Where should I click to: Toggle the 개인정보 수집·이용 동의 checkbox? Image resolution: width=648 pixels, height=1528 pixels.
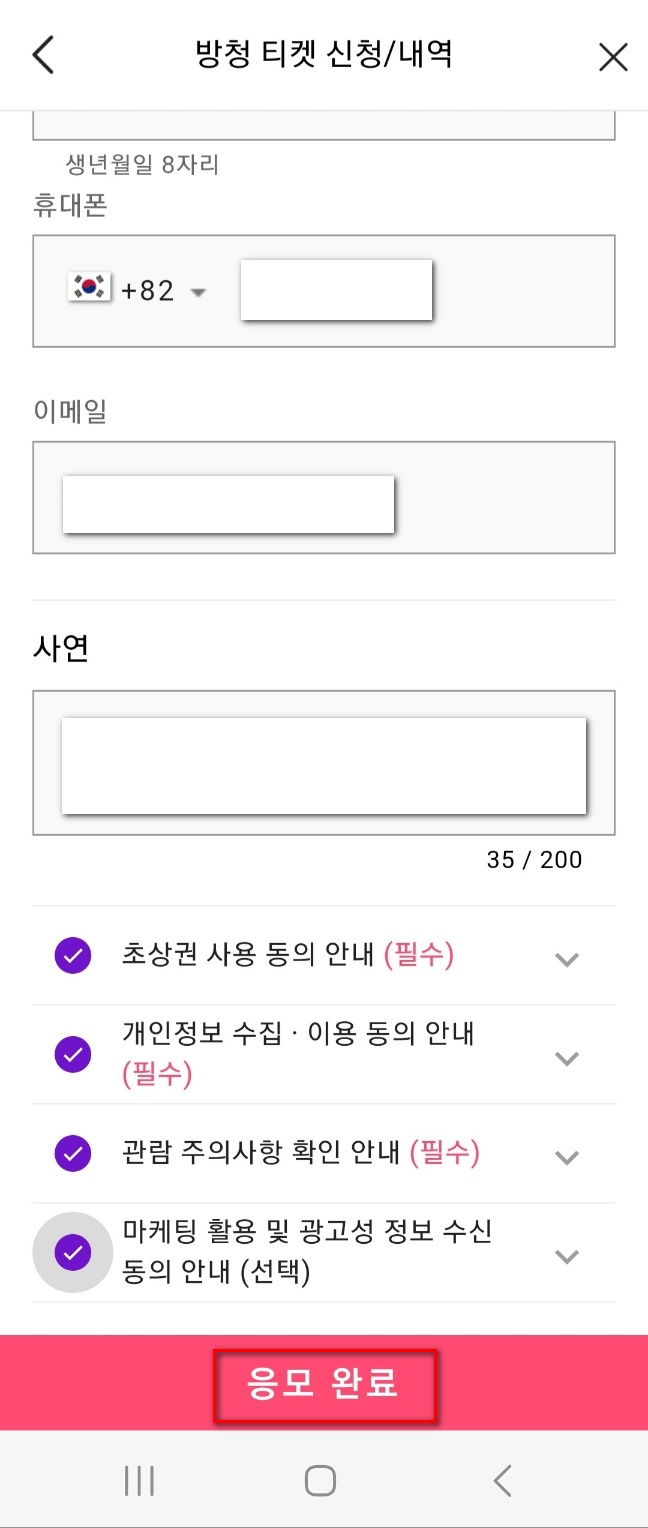point(71,1056)
